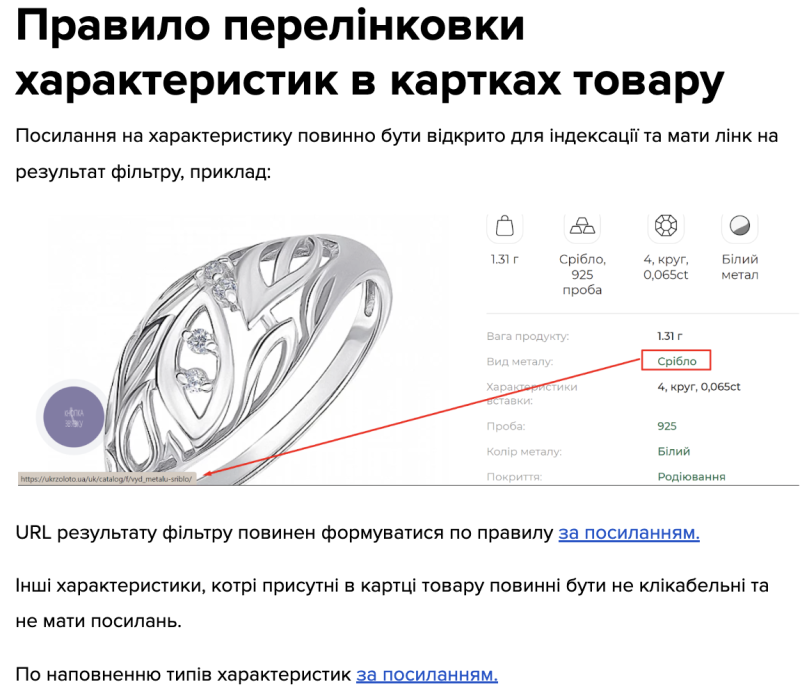This screenshot has width=800, height=698.
Task: Click the 'Вид металу:' label
Action: [519, 361]
